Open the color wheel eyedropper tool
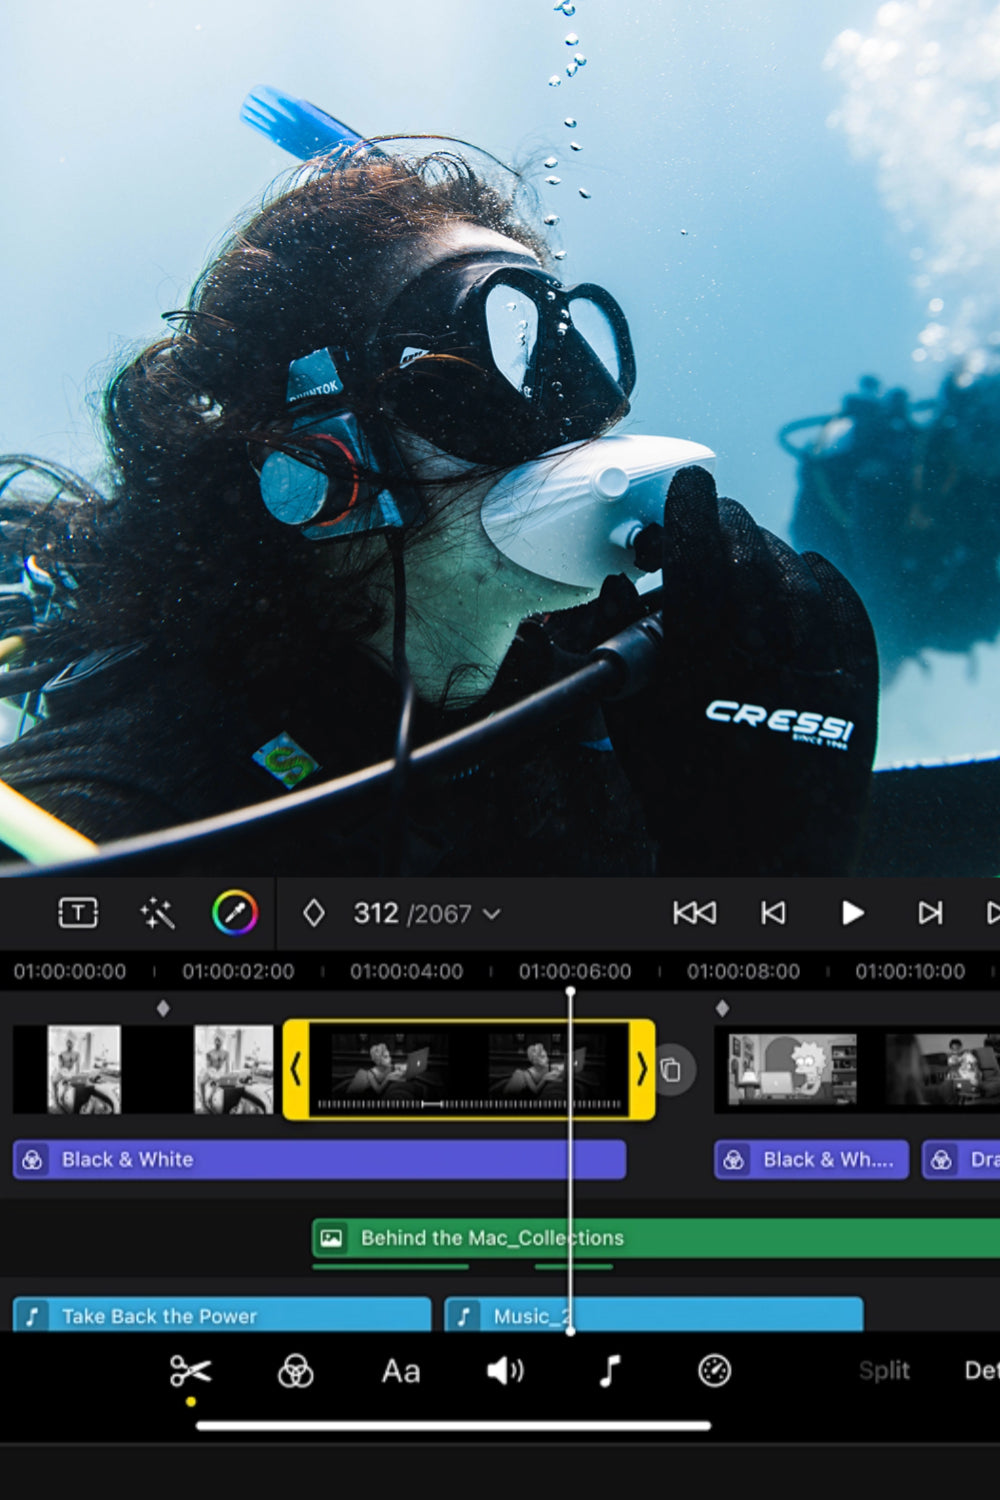Viewport: 1000px width, 1500px height. (235, 913)
